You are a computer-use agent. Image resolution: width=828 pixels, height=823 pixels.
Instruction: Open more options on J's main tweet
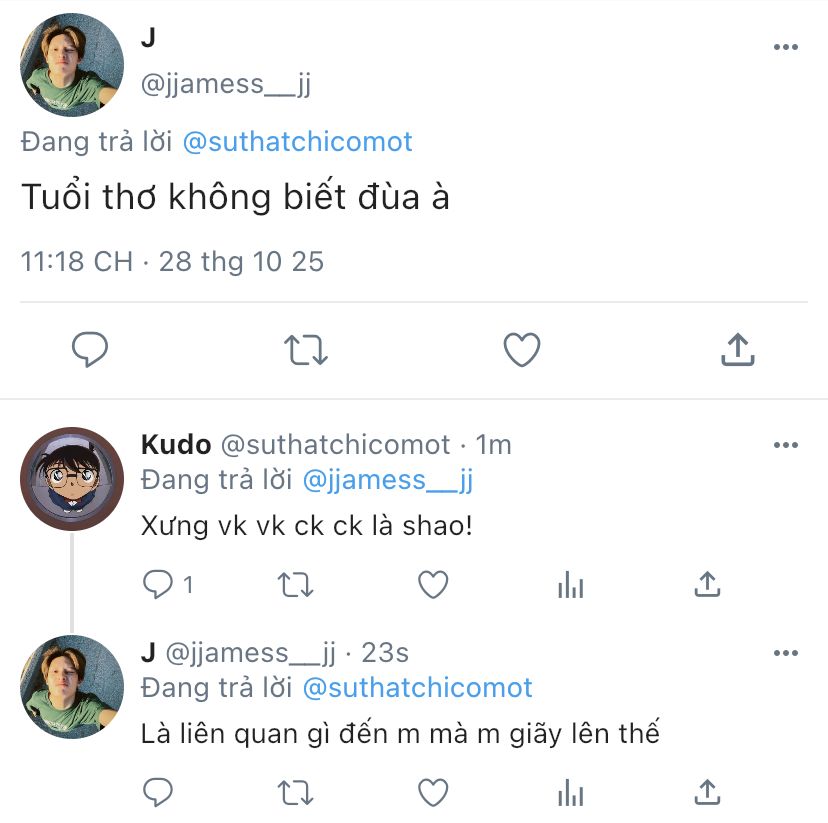pyautogui.click(x=786, y=47)
